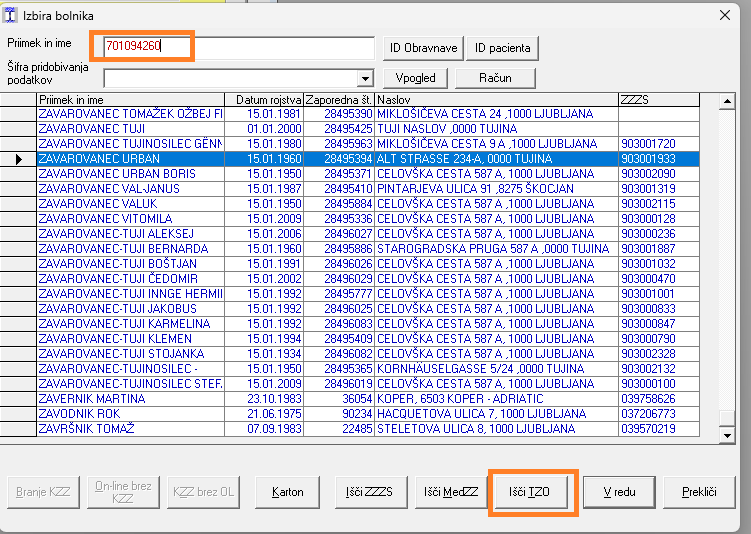Click the patient list scrollbar thumb
This screenshot has width=751, height=534.
click(x=727, y=418)
